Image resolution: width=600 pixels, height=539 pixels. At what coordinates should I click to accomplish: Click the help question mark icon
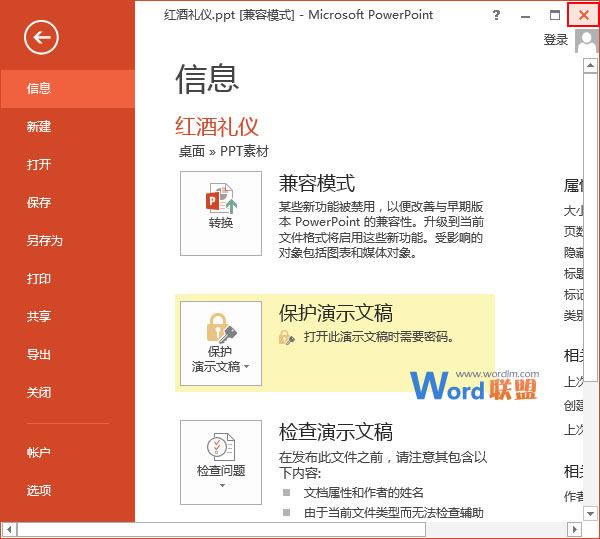(x=496, y=15)
